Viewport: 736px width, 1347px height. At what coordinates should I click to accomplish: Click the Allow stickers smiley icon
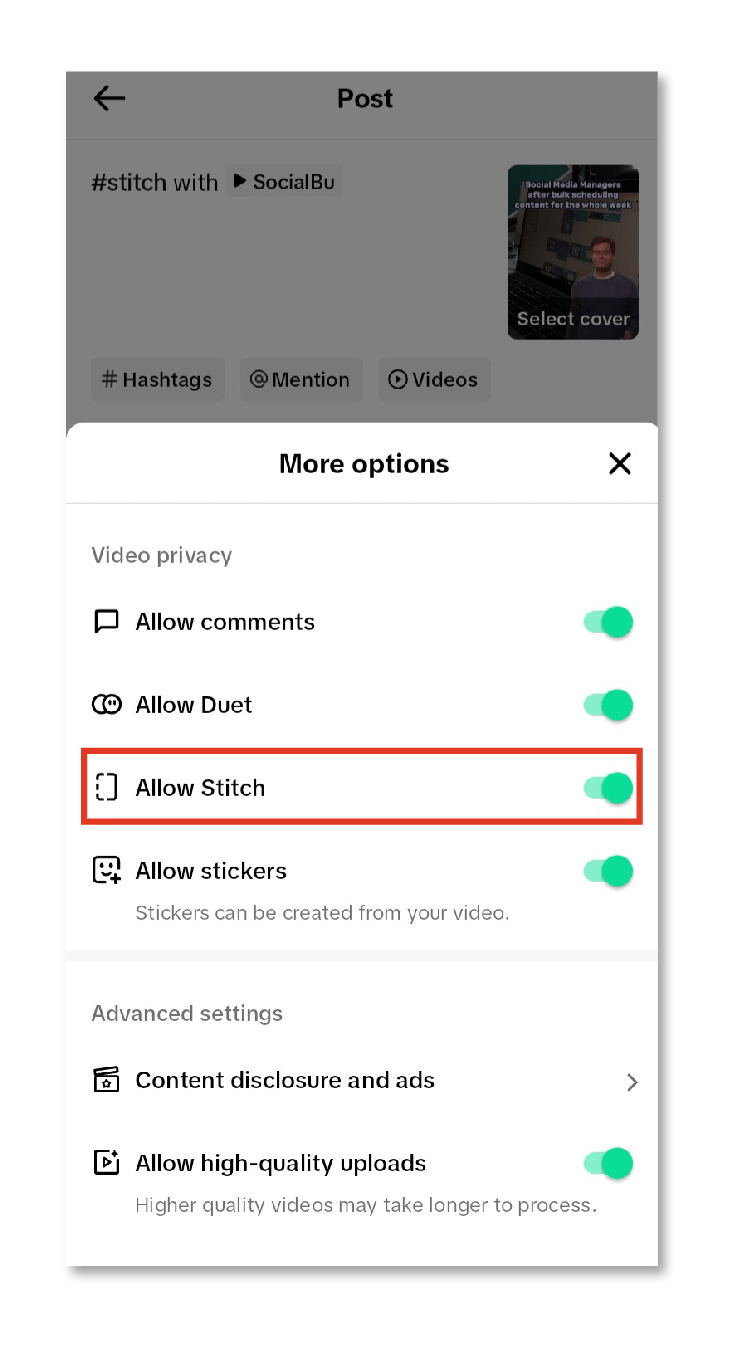tap(106, 871)
